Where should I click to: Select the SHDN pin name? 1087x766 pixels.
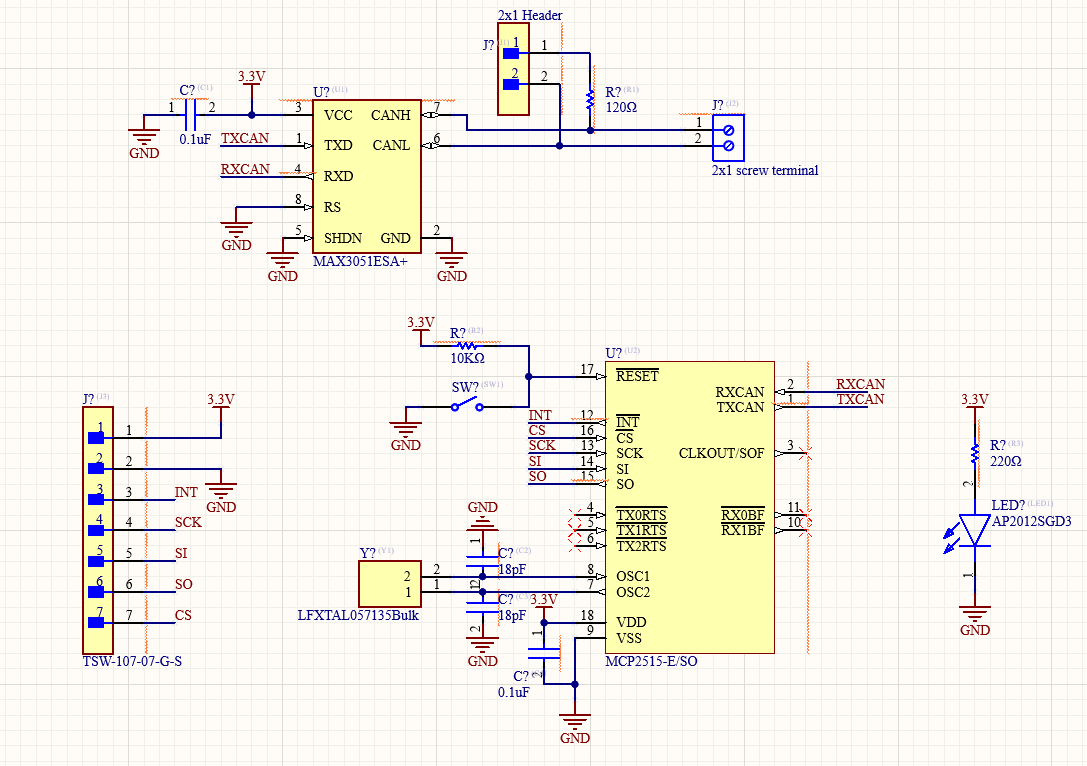coord(342,238)
